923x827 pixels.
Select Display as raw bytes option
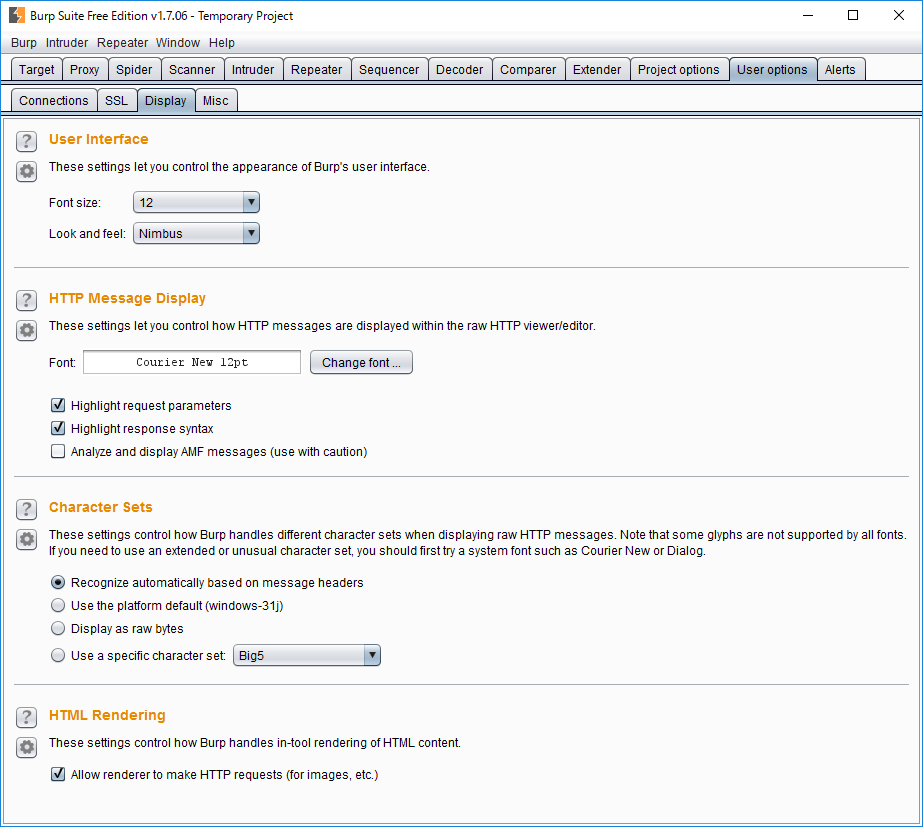pos(58,629)
